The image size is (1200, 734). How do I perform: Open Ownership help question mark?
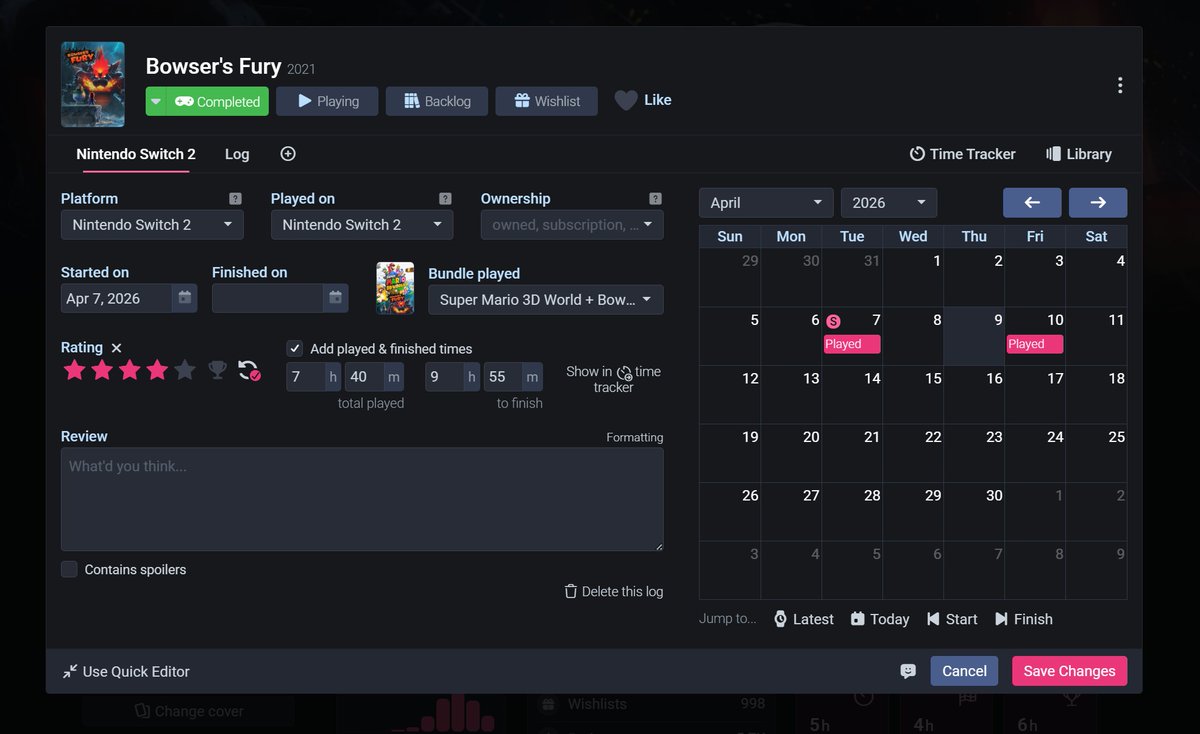pyautogui.click(x=655, y=199)
